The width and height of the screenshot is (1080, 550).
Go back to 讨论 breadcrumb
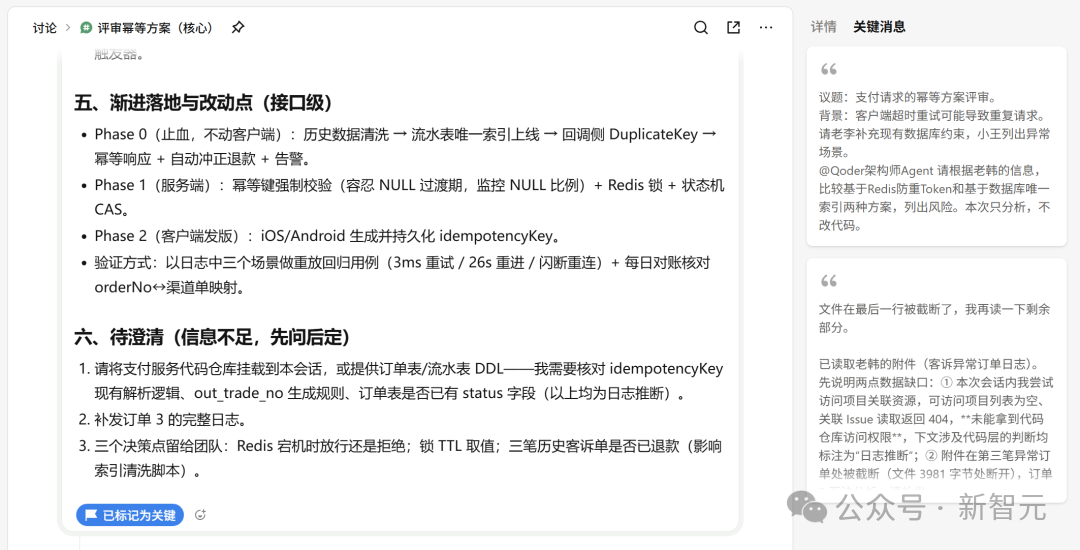(x=45, y=28)
